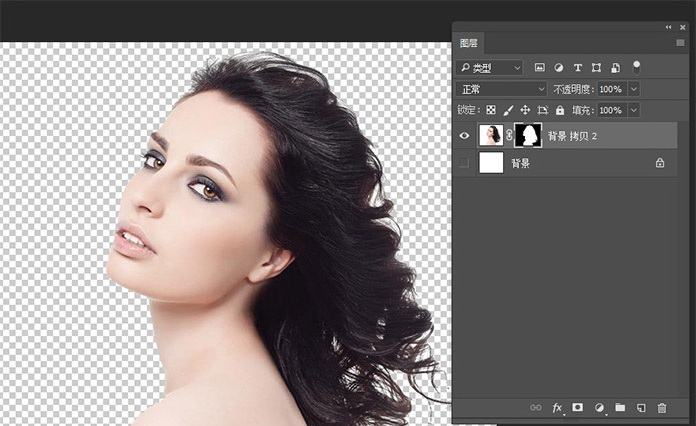The height and width of the screenshot is (426, 696).
Task: Click the 不透明度 100% value field
Action: click(x=612, y=89)
